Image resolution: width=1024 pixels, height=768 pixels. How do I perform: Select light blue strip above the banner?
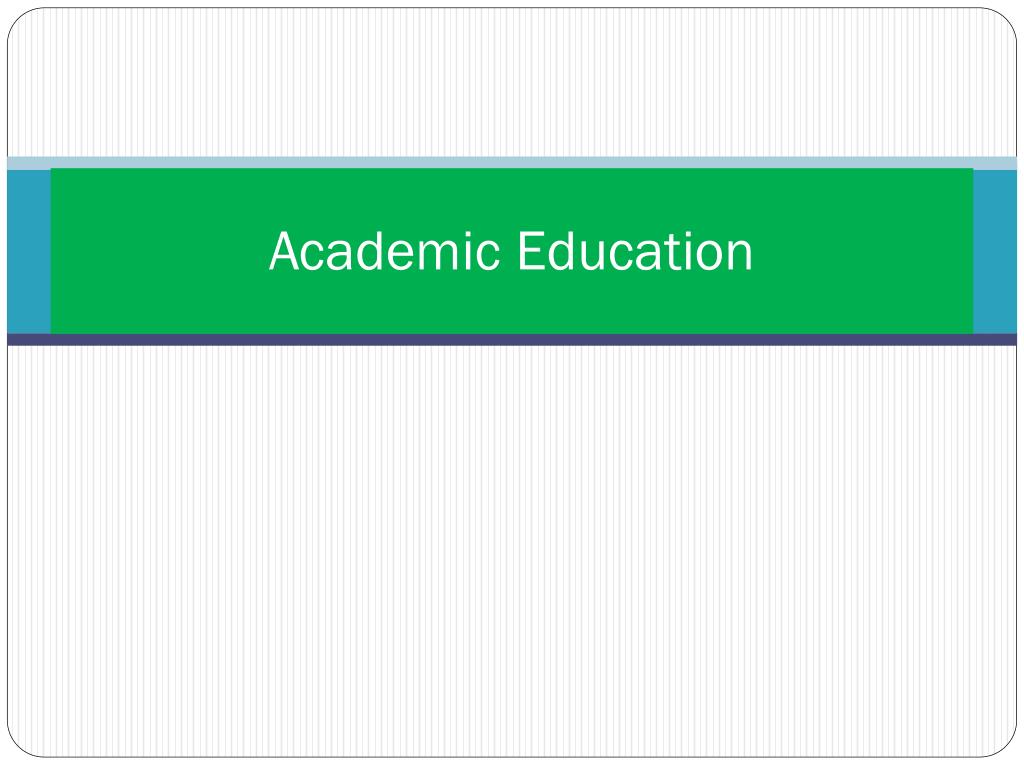coord(512,163)
